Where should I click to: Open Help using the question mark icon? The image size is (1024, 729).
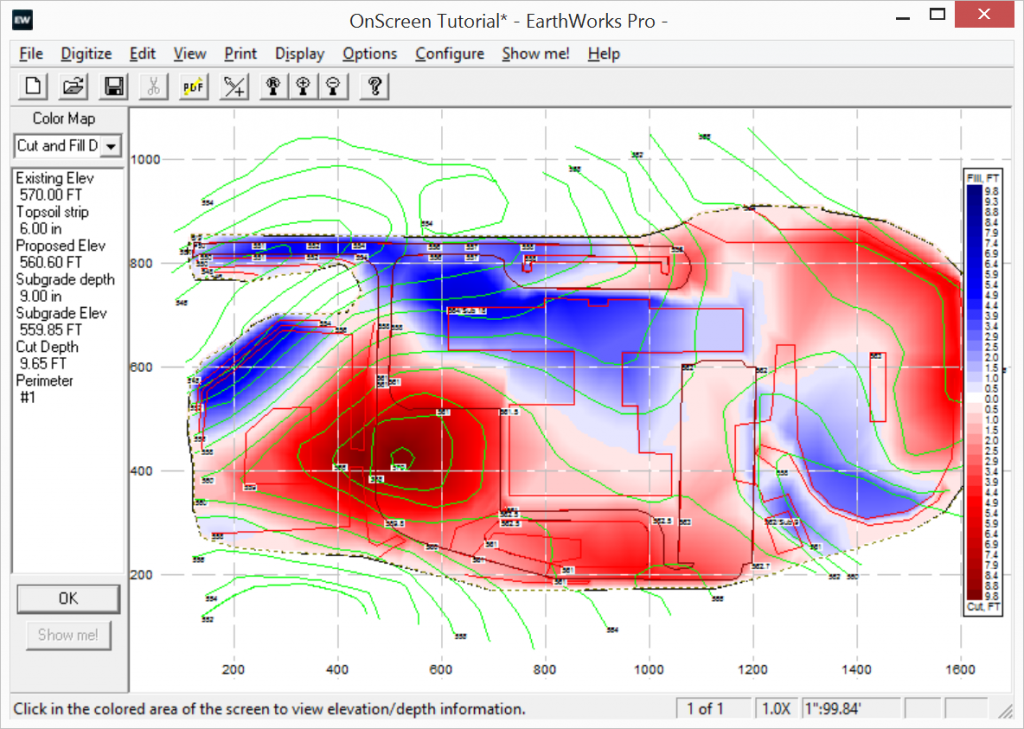coord(373,86)
